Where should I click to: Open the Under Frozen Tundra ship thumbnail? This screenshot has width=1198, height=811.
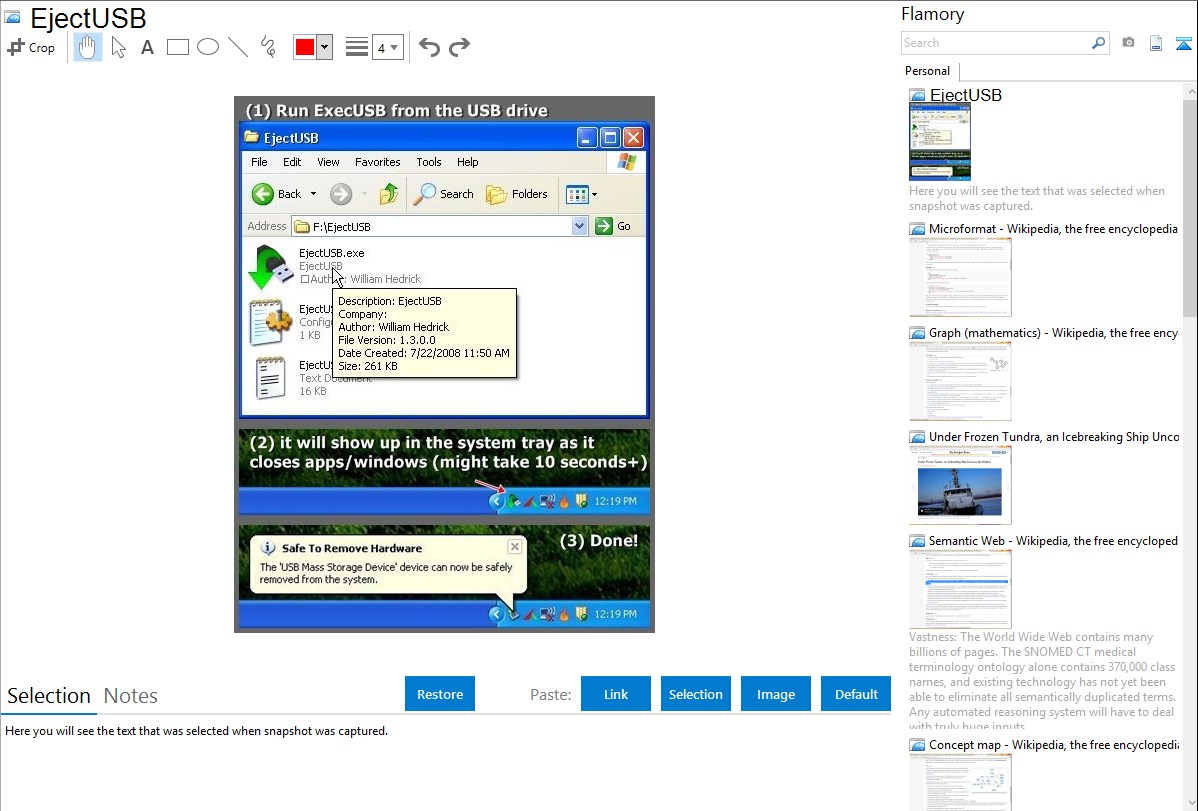(x=960, y=485)
